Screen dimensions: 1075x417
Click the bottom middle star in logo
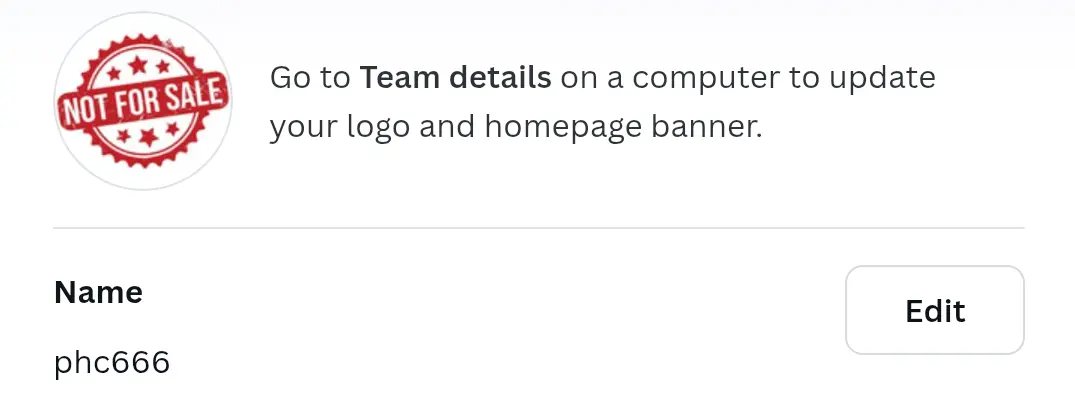pyautogui.click(x=149, y=137)
